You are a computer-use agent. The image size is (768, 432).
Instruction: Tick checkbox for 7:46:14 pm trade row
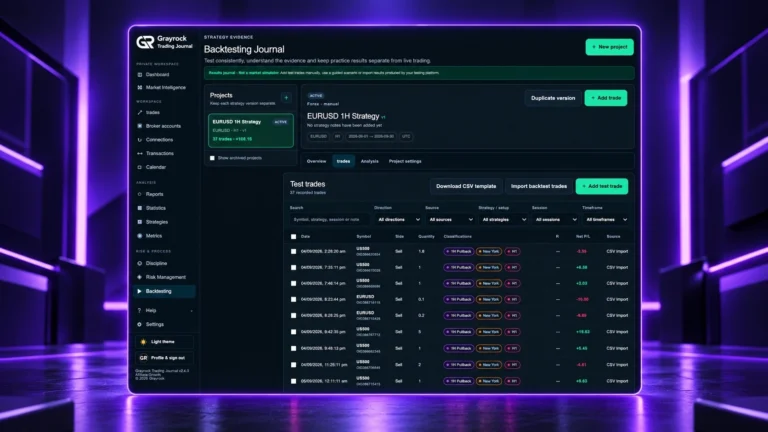[x=293, y=283]
